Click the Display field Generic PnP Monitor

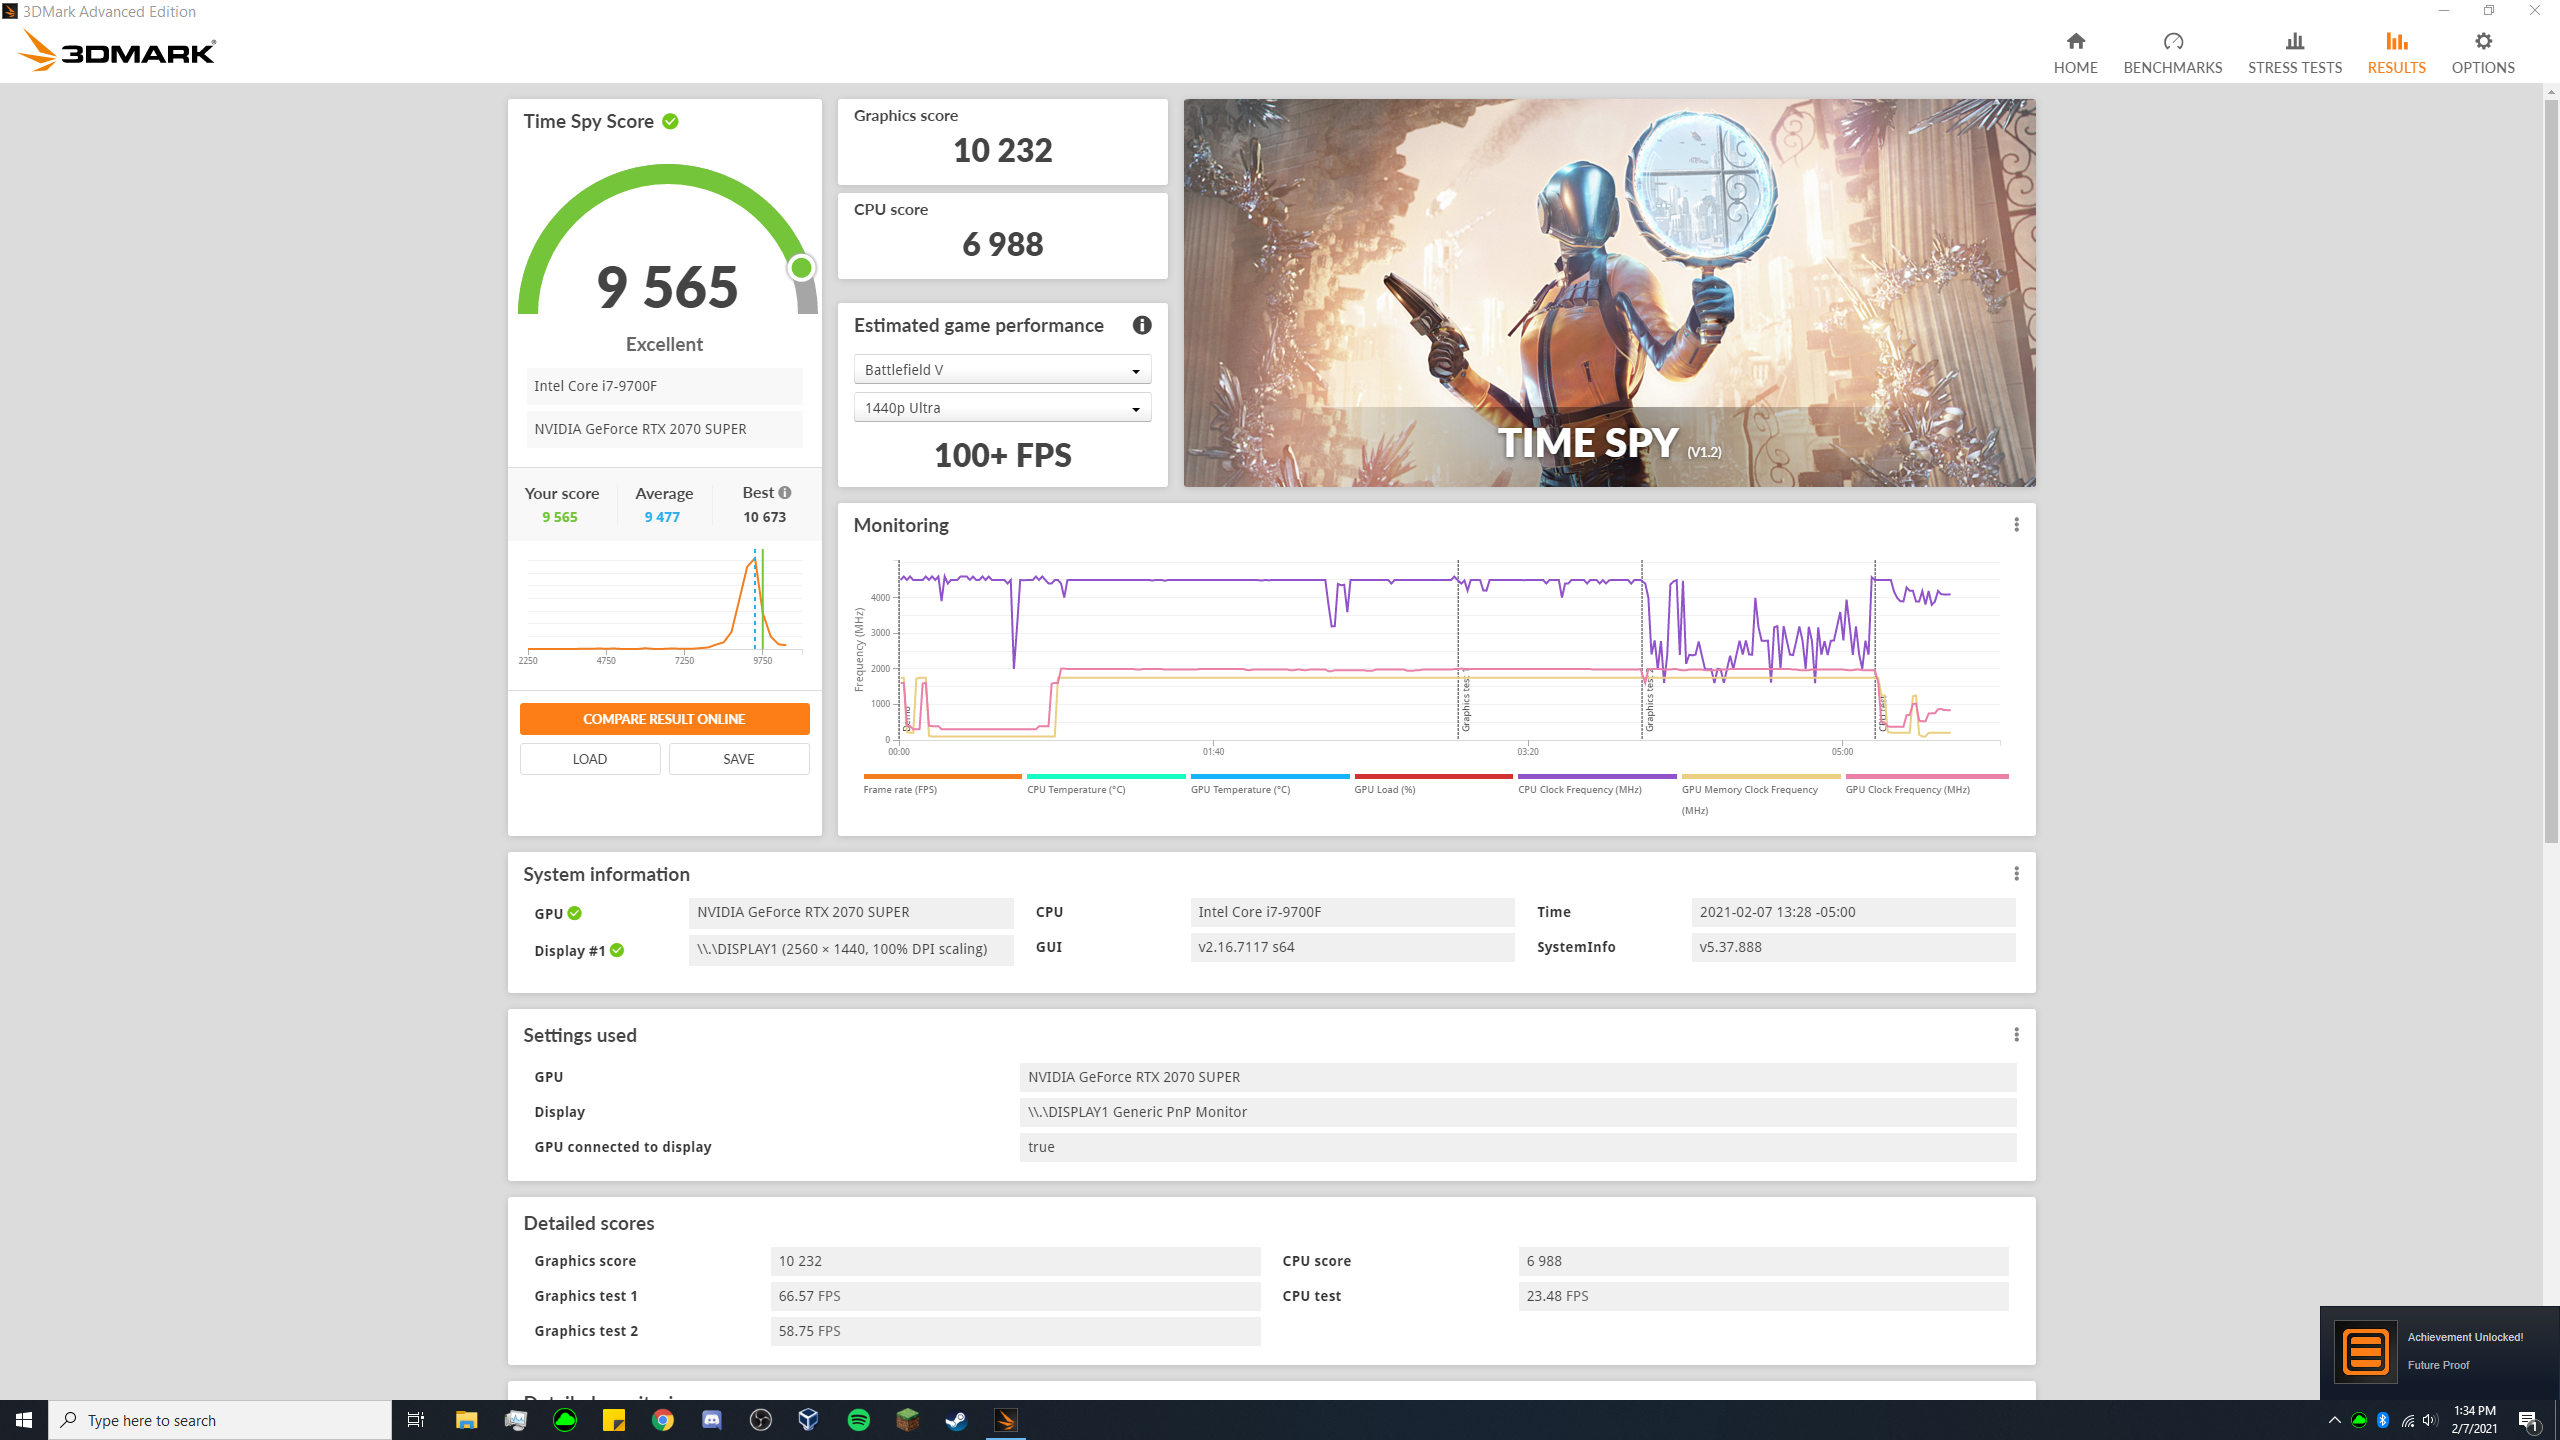1518,1112
